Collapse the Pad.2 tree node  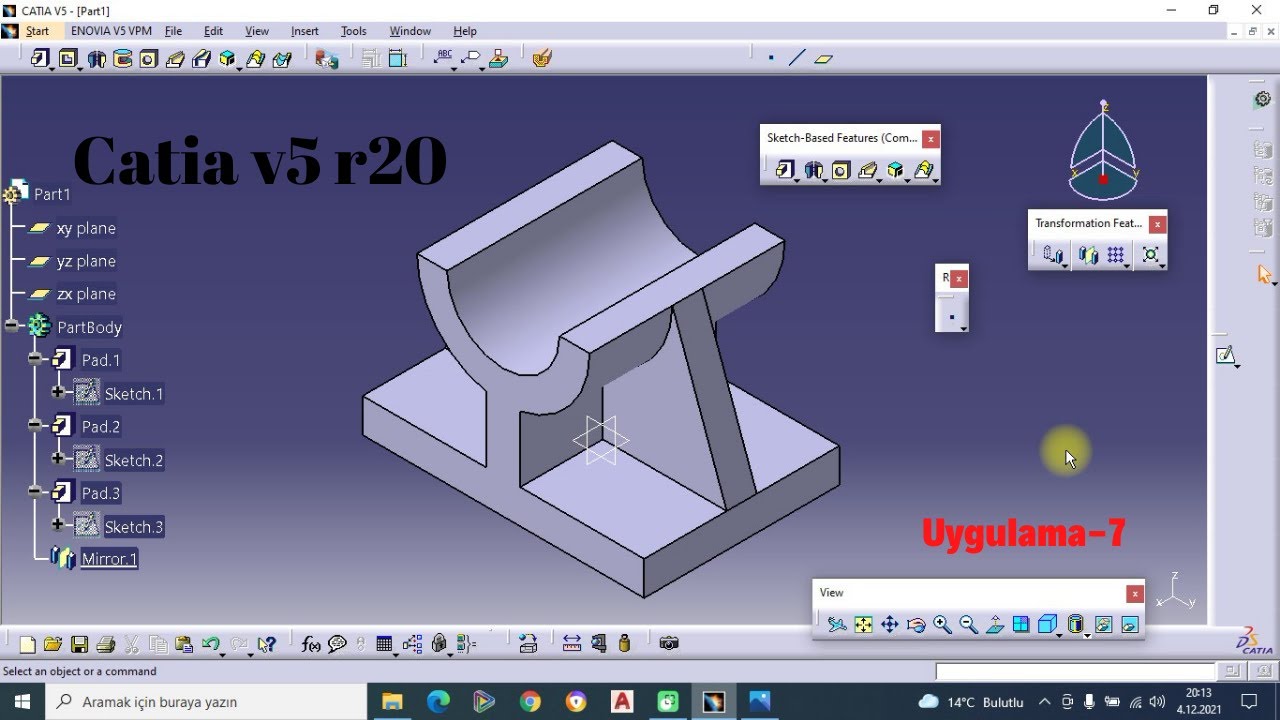pyautogui.click(x=35, y=426)
